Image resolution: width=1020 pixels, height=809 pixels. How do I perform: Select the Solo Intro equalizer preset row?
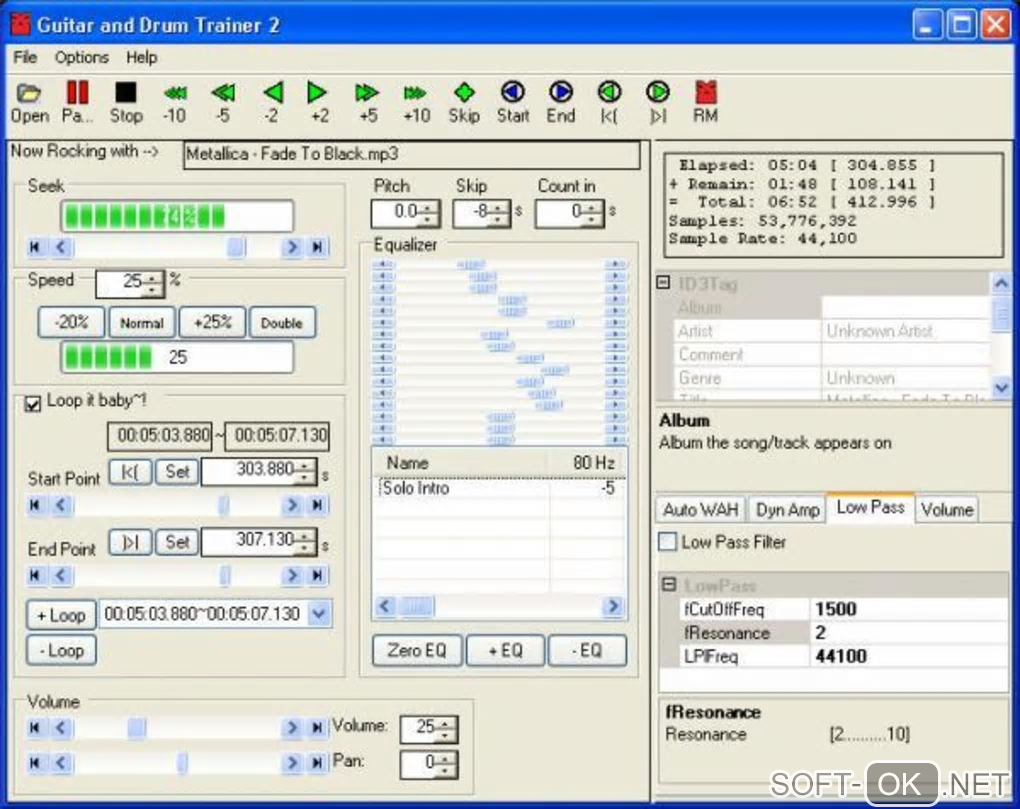(x=499, y=488)
